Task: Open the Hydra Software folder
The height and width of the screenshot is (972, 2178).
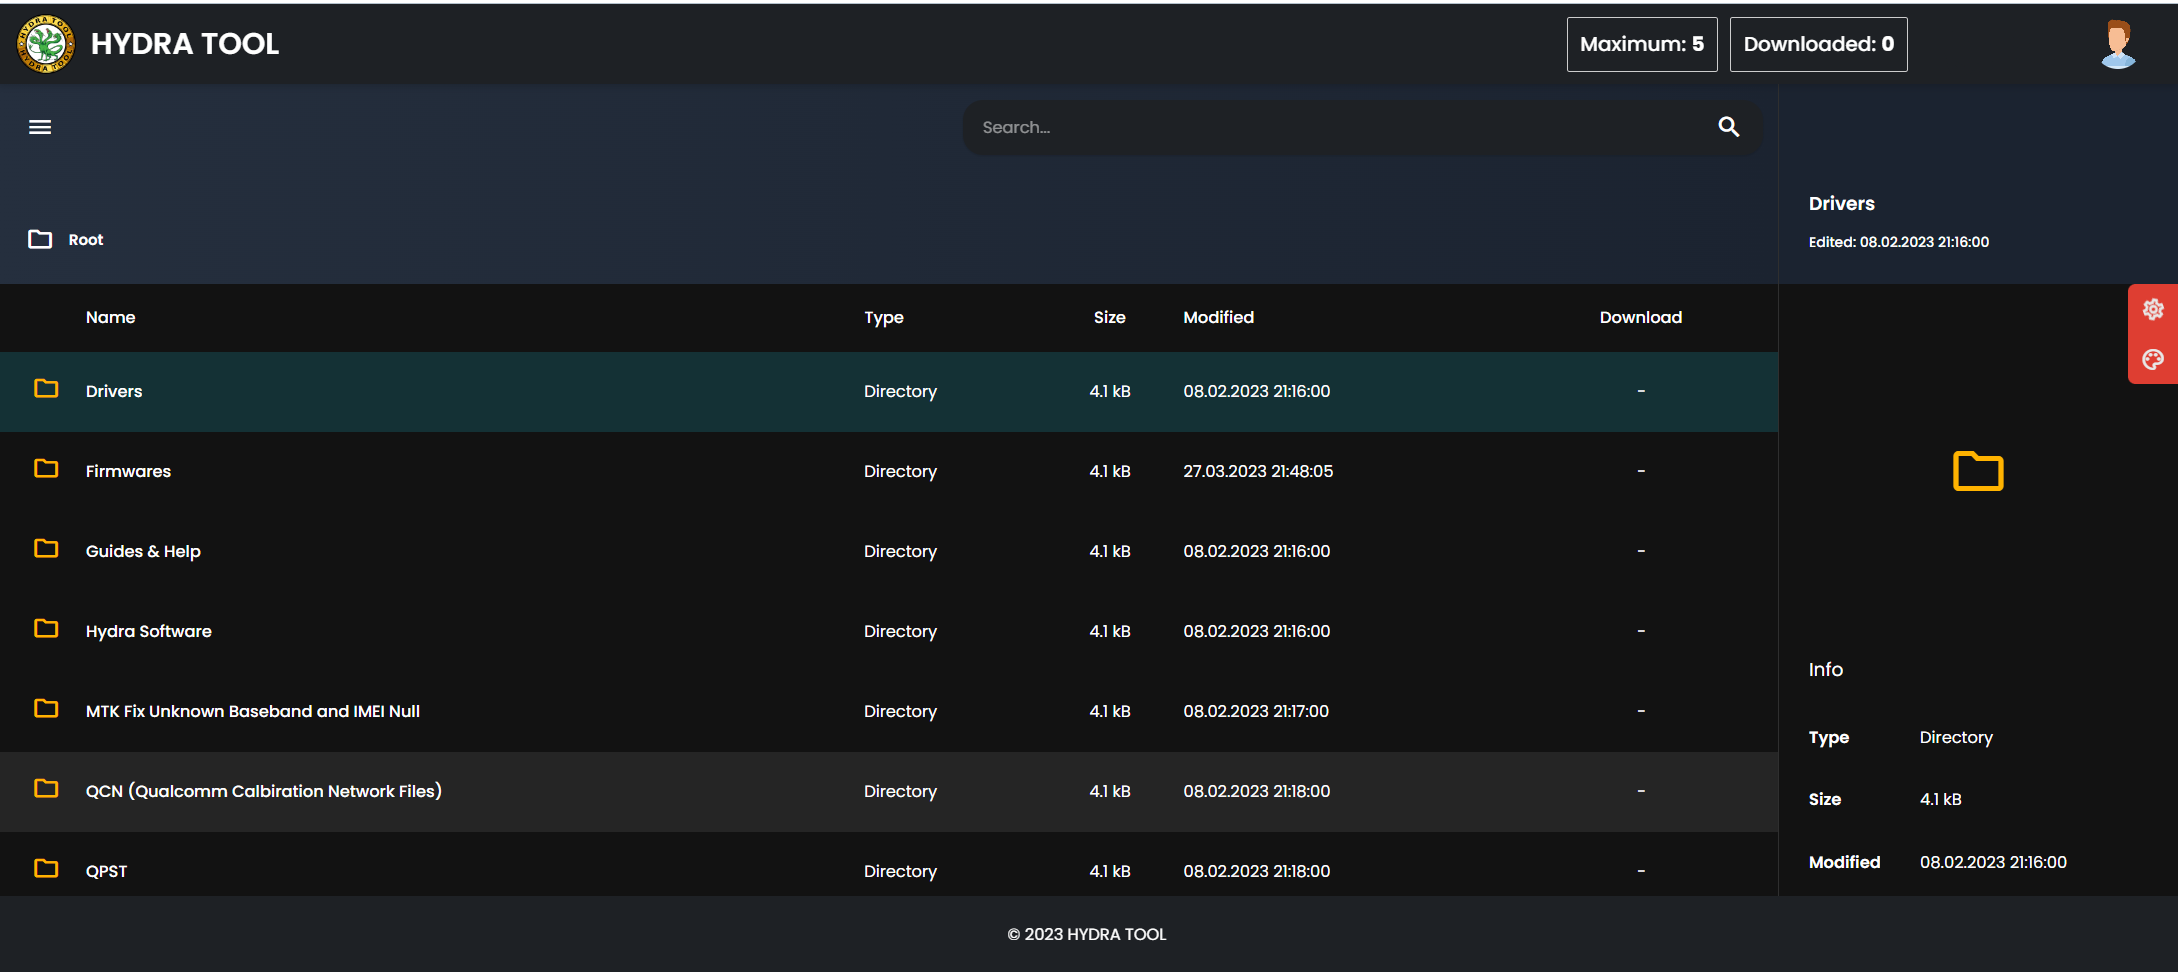Action: point(149,631)
